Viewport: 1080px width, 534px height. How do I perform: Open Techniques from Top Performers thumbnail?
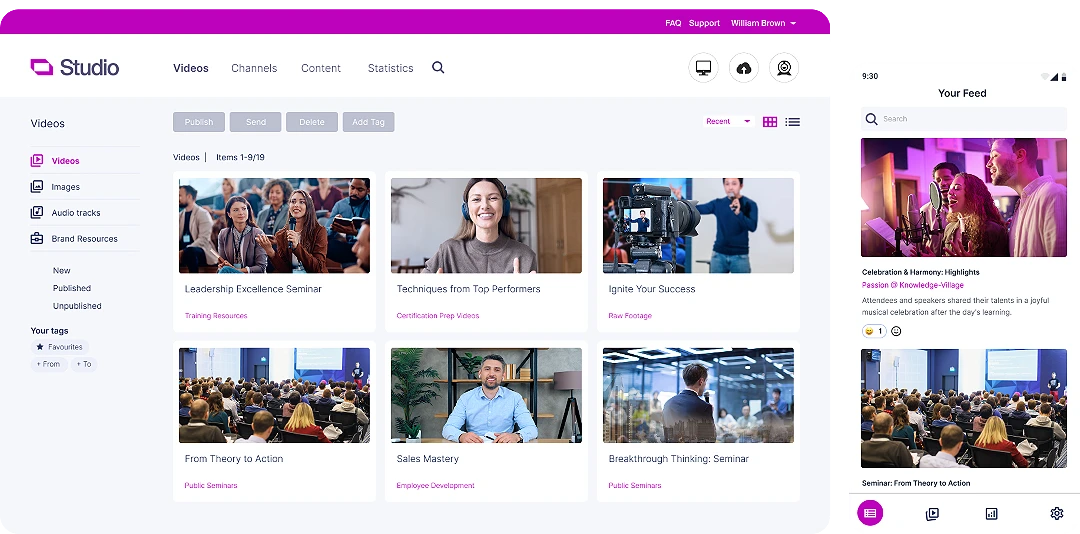[486, 225]
